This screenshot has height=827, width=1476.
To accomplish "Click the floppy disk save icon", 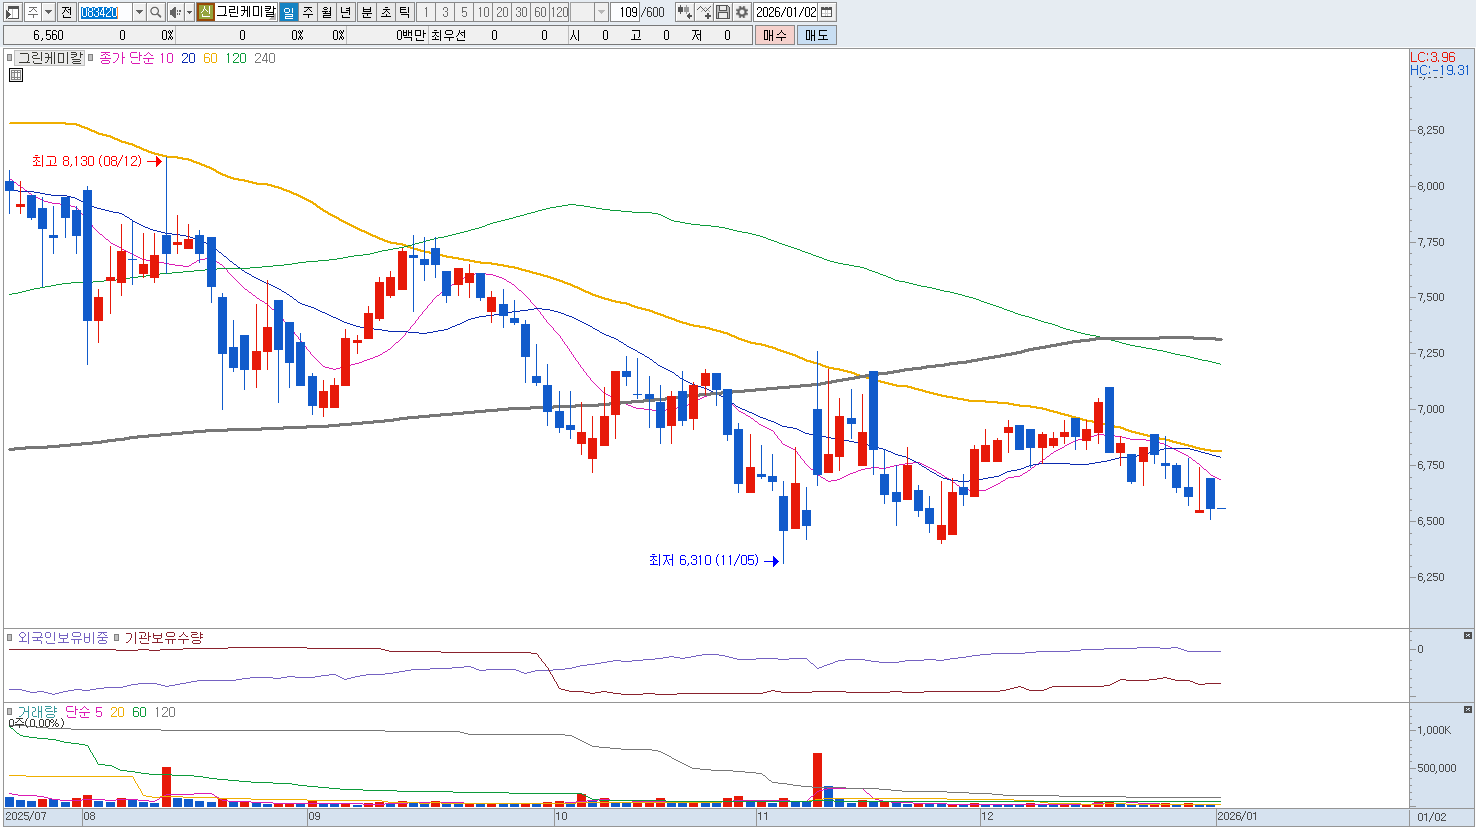I will (723, 12).
